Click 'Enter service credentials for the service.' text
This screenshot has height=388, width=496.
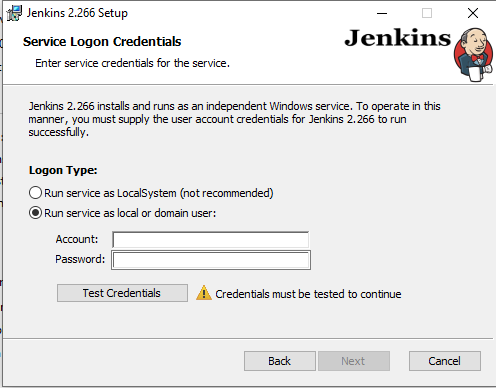pyautogui.click(x=132, y=63)
